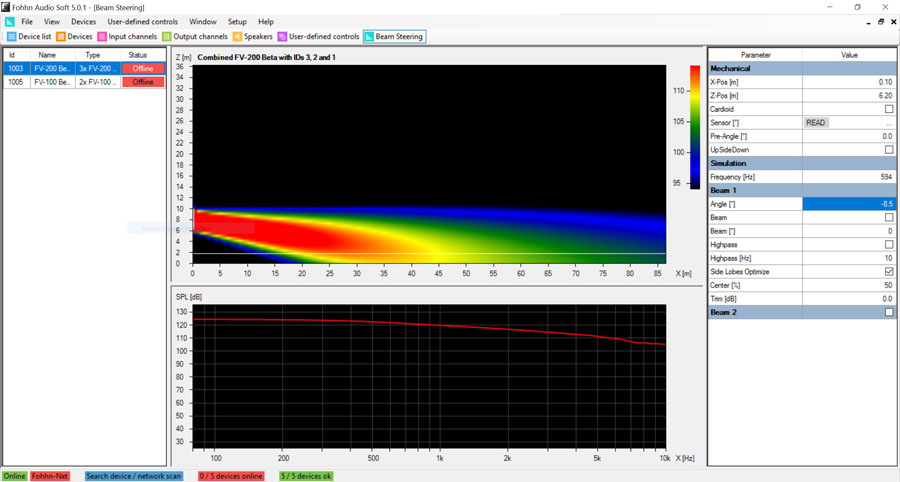
Task: Click the Input channels toolbar label
Action: click(x=133, y=37)
